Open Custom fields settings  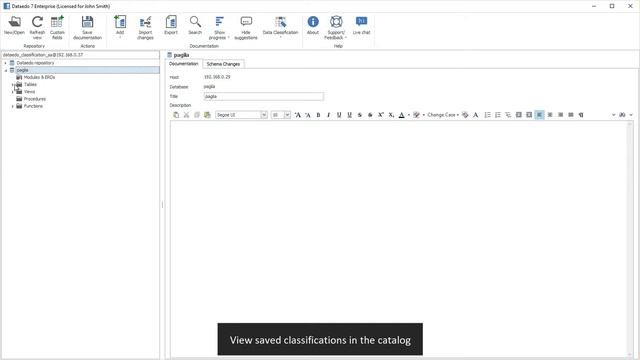[x=57, y=27]
